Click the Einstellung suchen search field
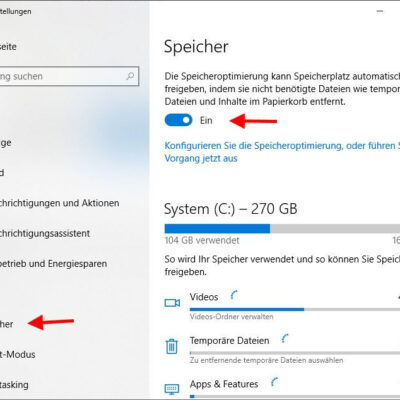The width and height of the screenshot is (400, 400). 69,76
